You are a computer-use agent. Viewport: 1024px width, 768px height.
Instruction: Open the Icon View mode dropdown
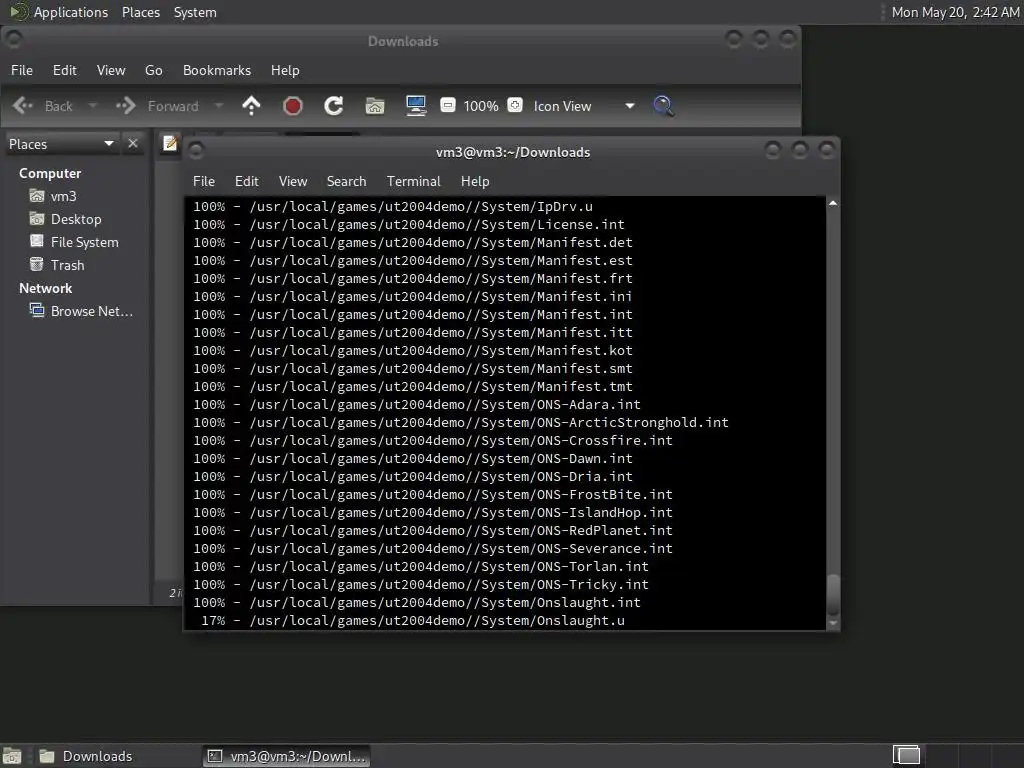click(584, 106)
